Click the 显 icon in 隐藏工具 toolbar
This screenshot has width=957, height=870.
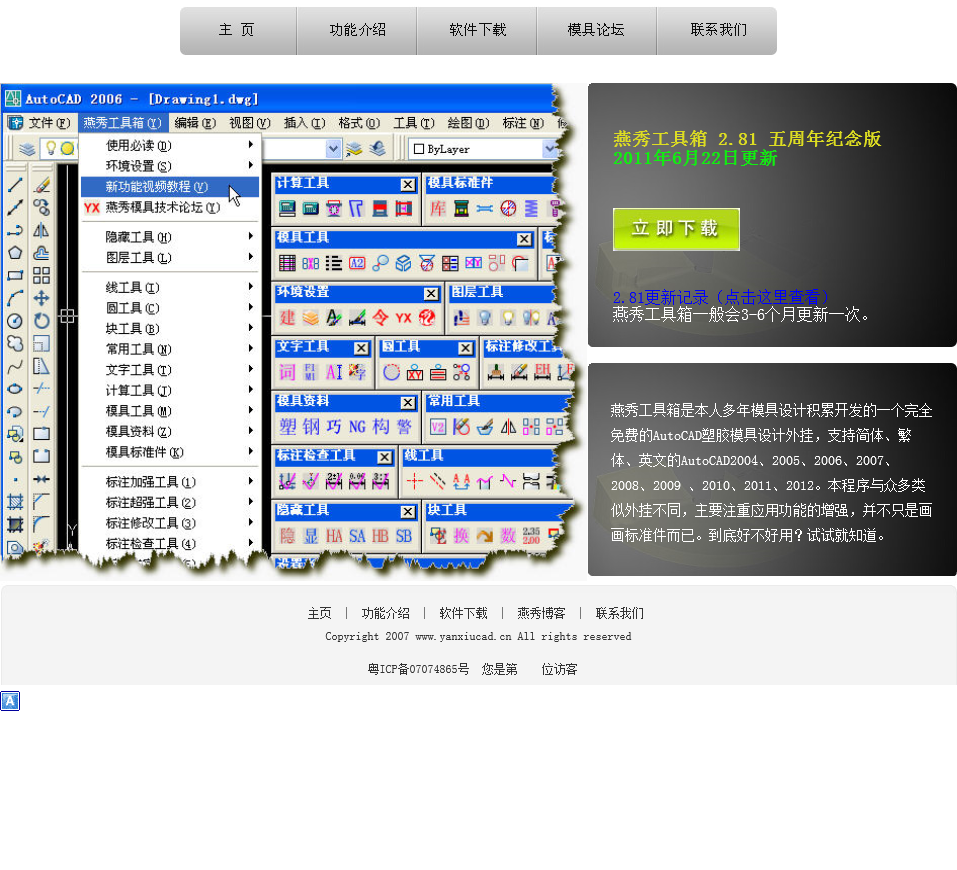pyautogui.click(x=311, y=536)
